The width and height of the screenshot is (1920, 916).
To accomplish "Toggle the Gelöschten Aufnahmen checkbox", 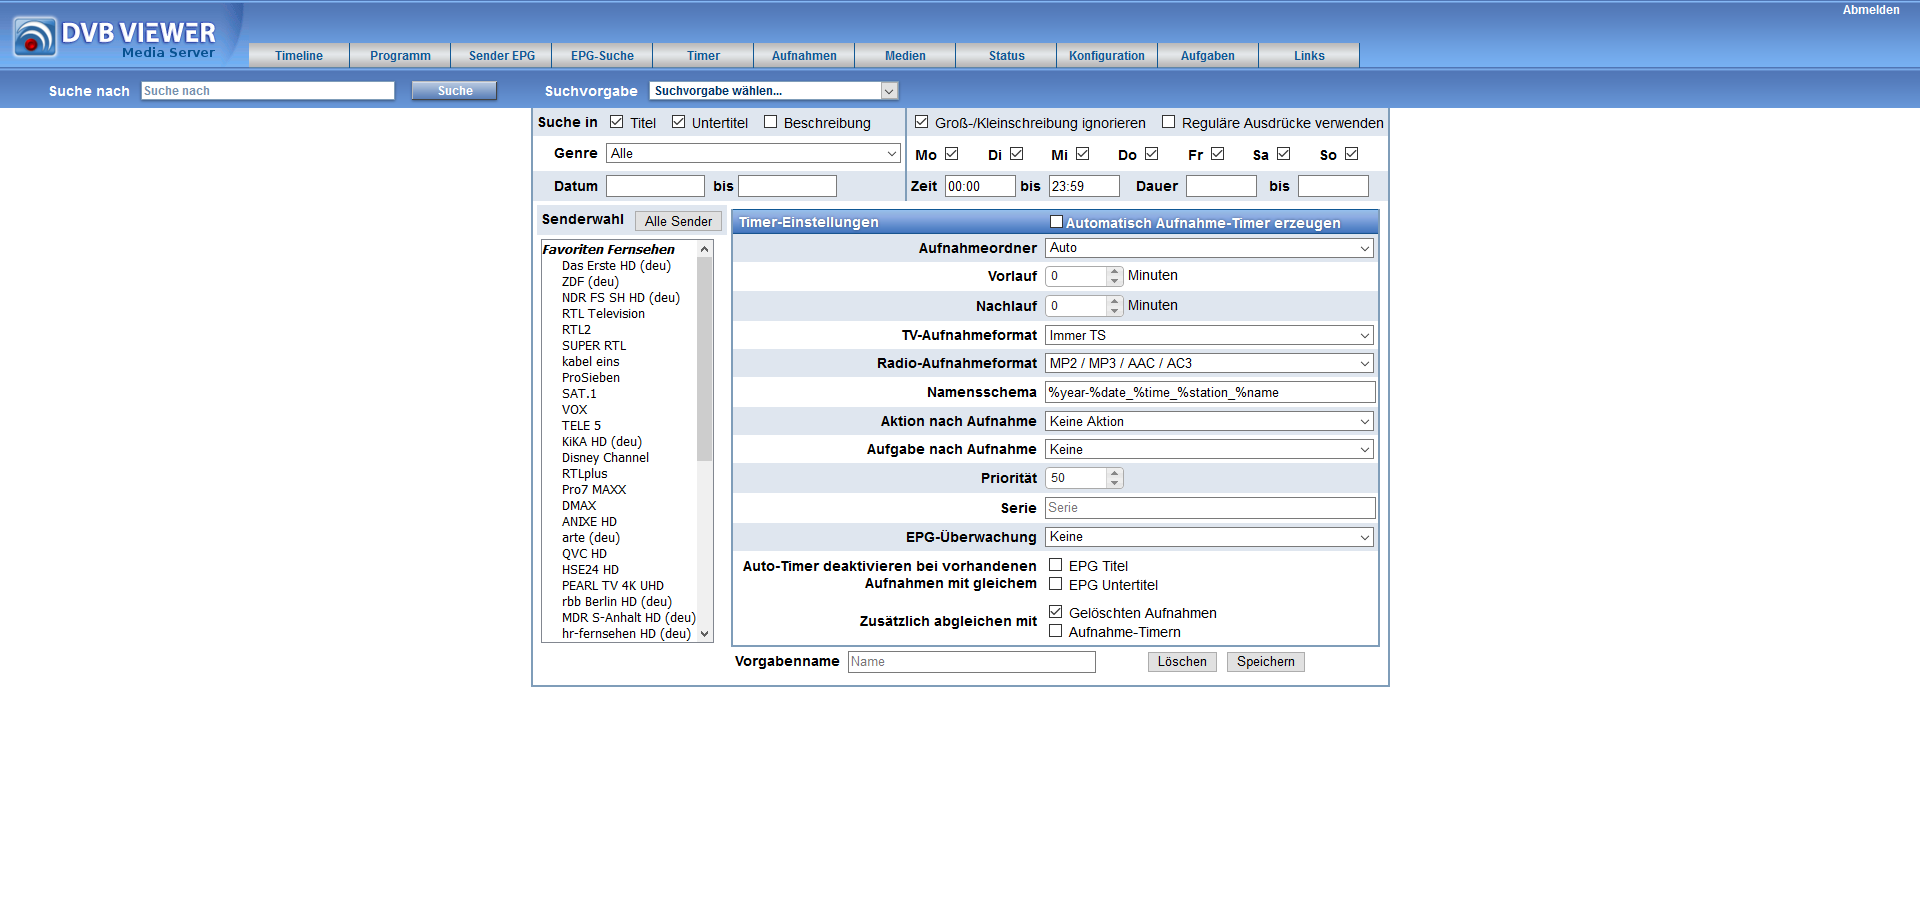I will 1055,612.
